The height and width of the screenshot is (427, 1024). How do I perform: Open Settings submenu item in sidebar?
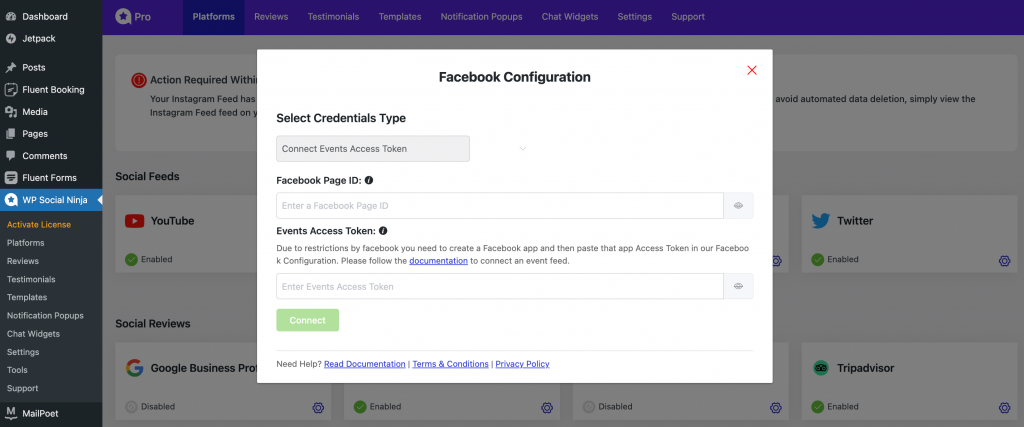click(x=23, y=352)
